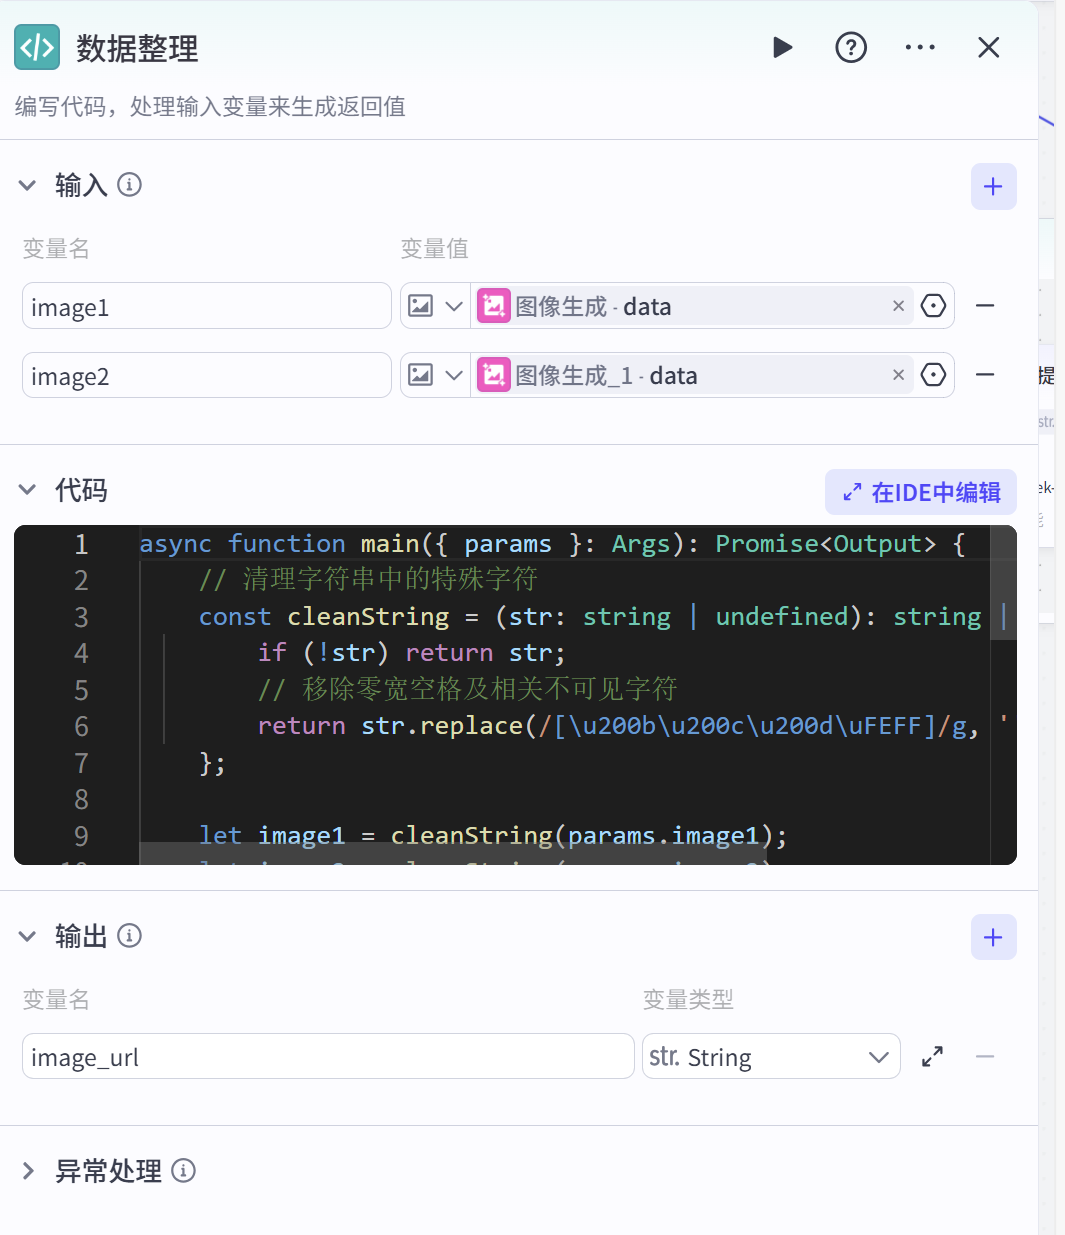Collapse the 代码 section
The width and height of the screenshot is (1065, 1235).
tap(27, 490)
